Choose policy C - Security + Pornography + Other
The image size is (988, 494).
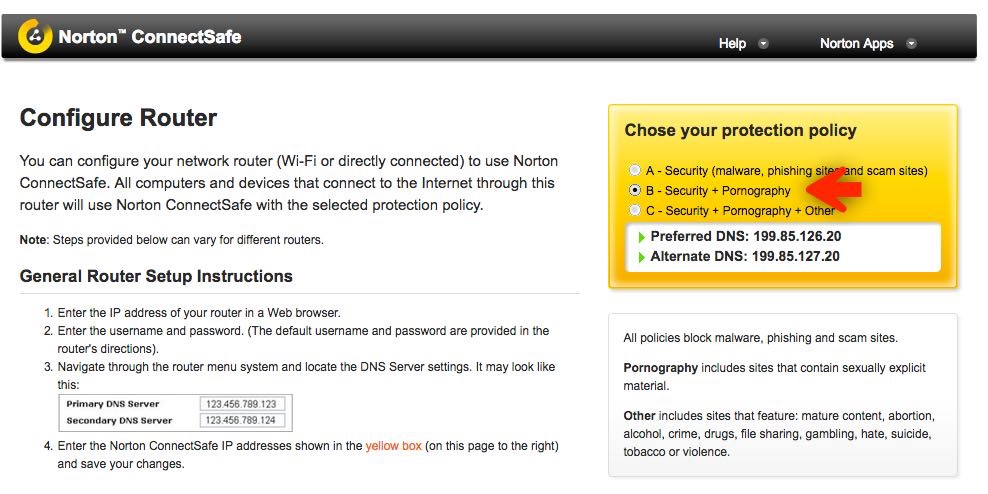coord(635,210)
